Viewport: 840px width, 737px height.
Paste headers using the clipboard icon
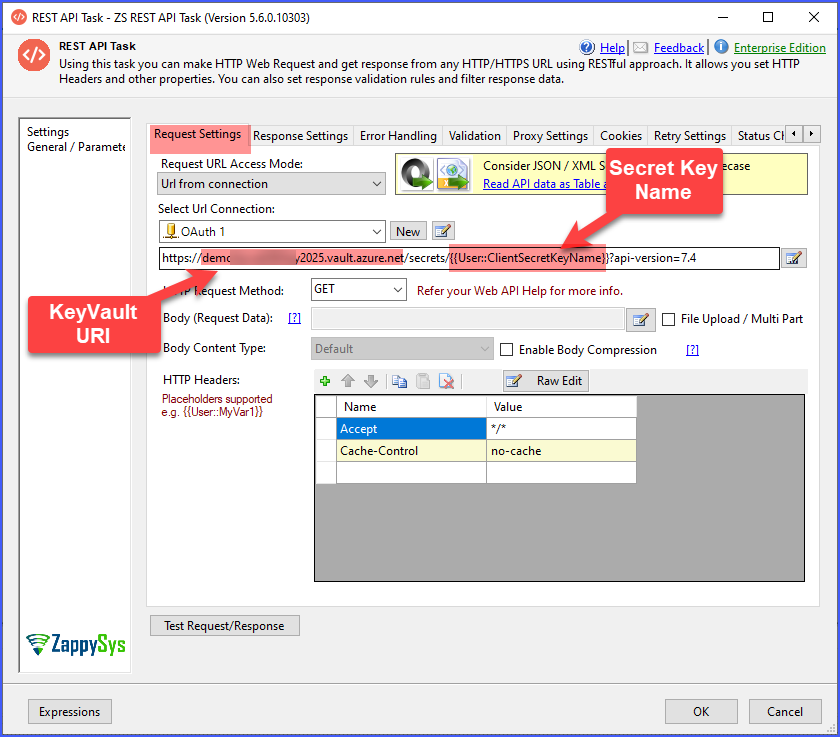tap(423, 381)
